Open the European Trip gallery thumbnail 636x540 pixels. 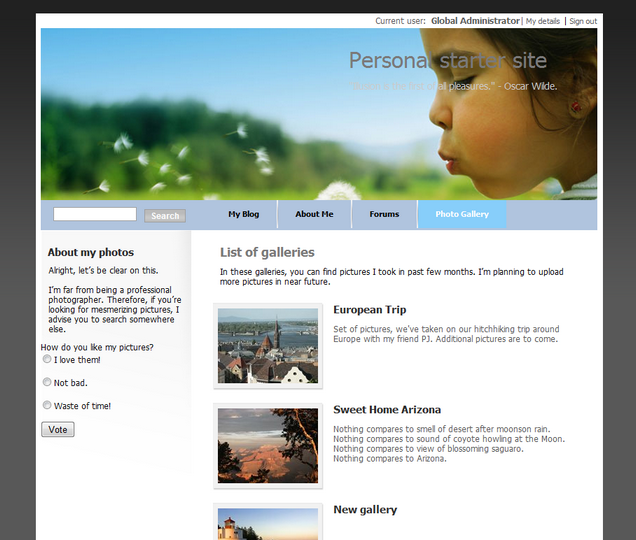coord(268,346)
